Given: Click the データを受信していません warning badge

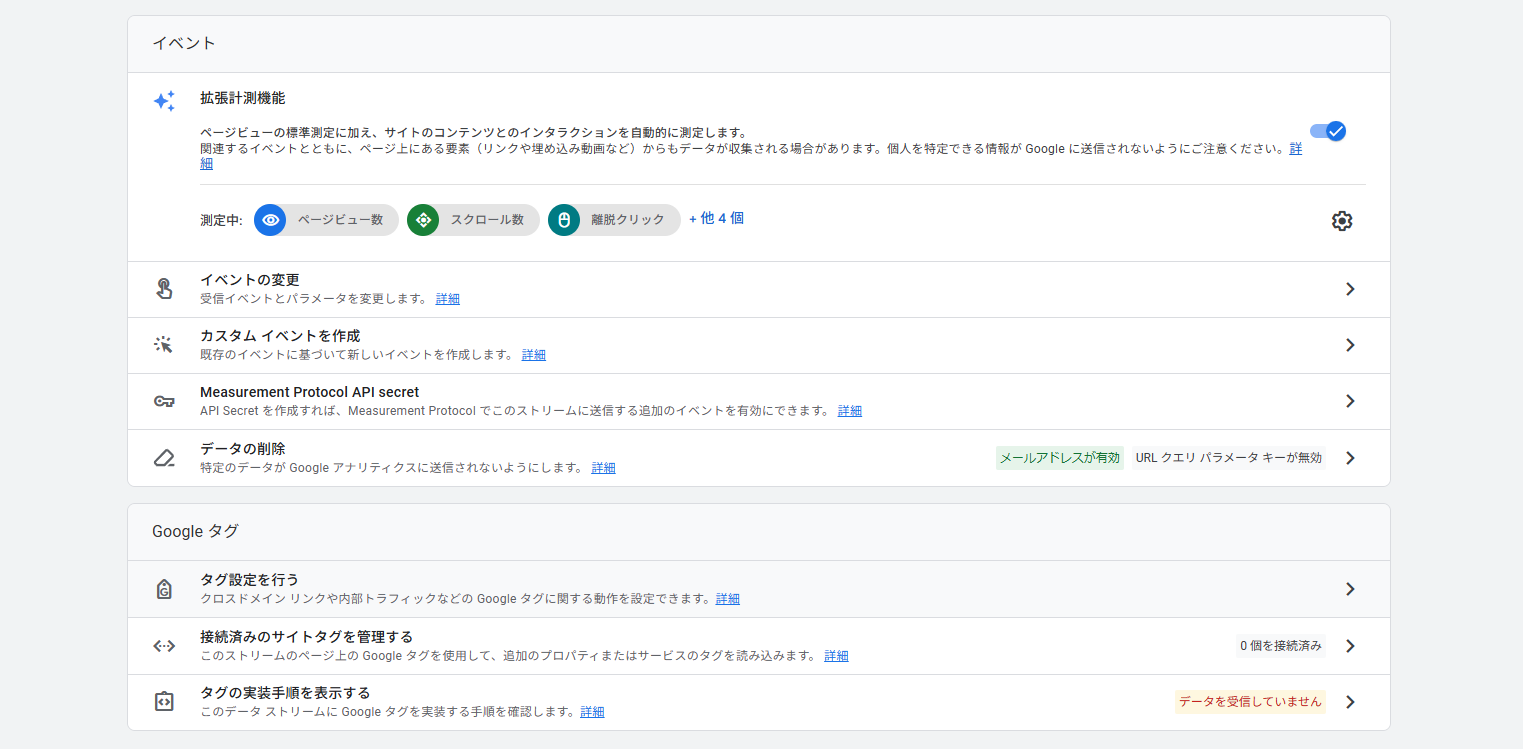Looking at the screenshot, I should click(1250, 702).
